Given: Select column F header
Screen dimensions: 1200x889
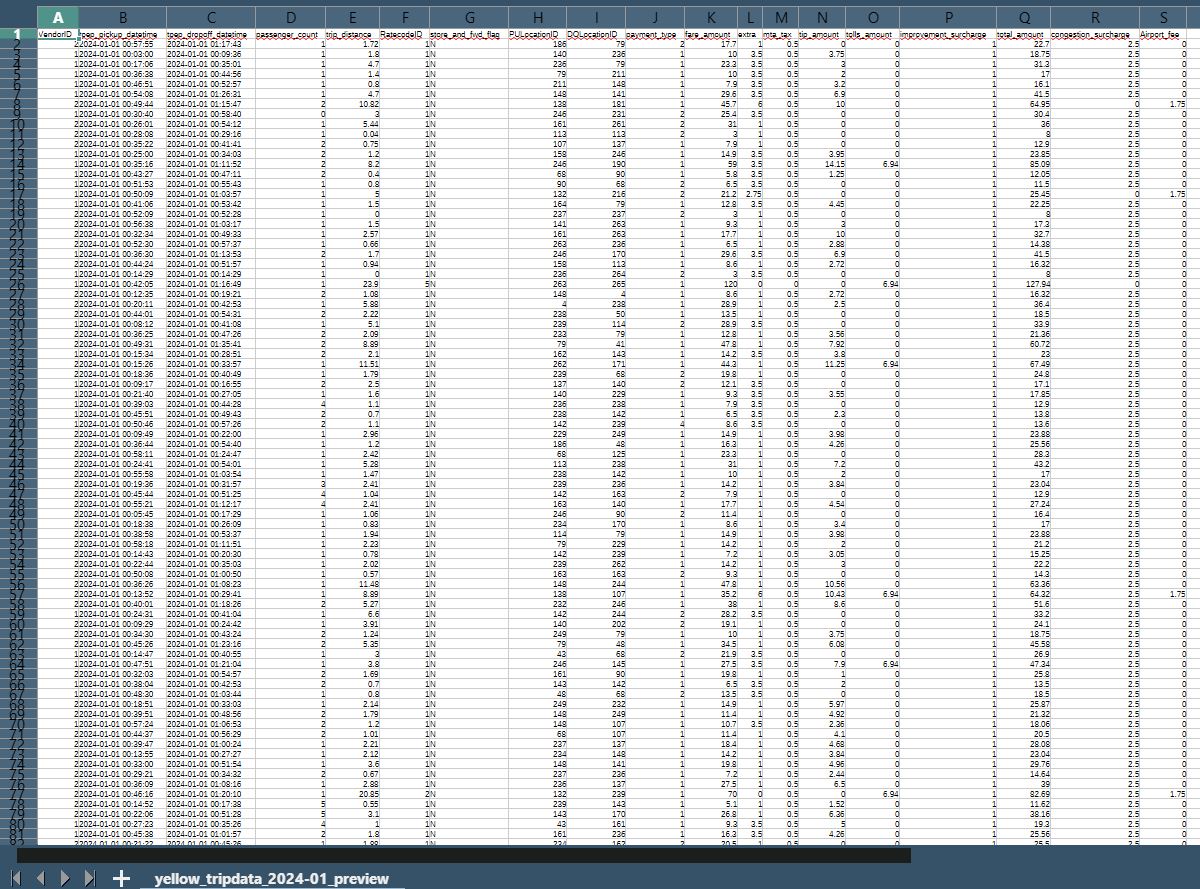Looking at the screenshot, I should pyautogui.click(x=404, y=17).
